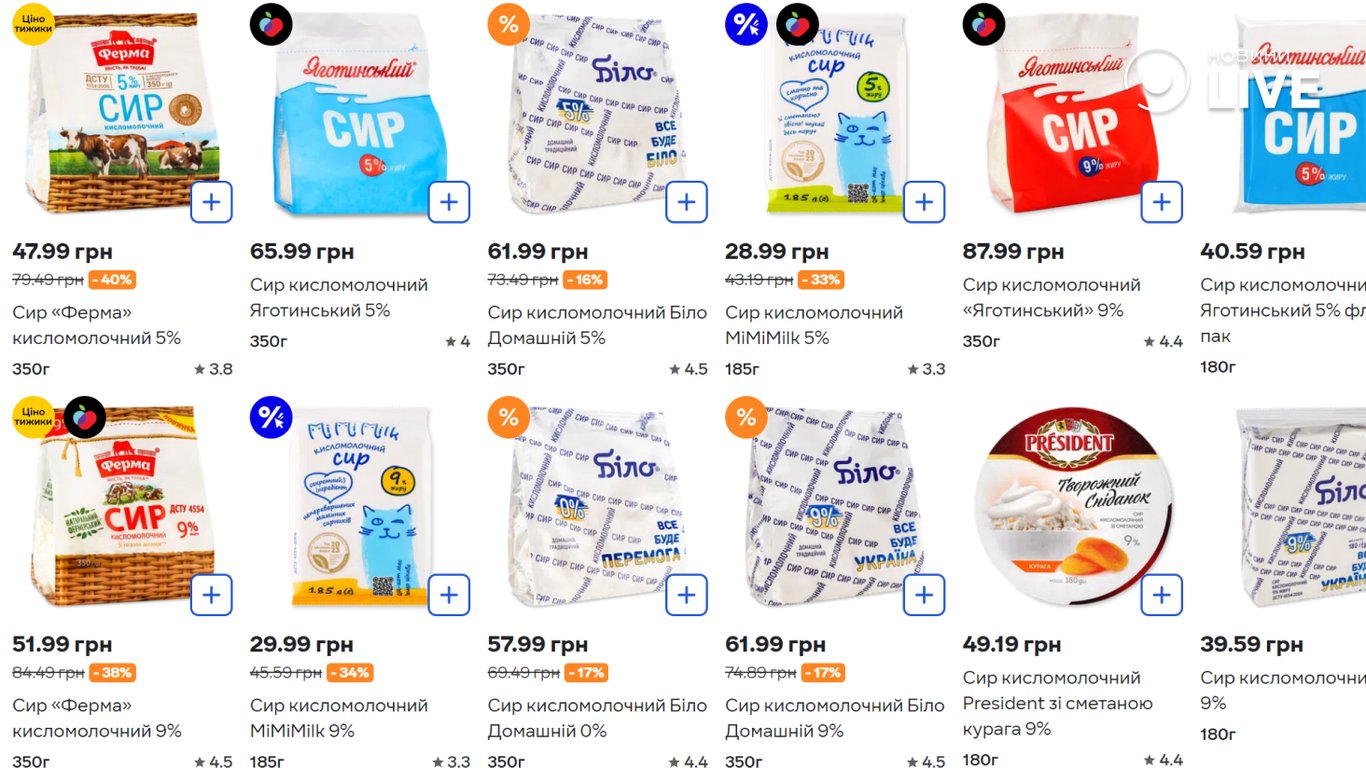This screenshot has width=1366, height=768.
Task: Open Сир кисломолочний MiMiMilk 5% title
Action: (814, 325)
